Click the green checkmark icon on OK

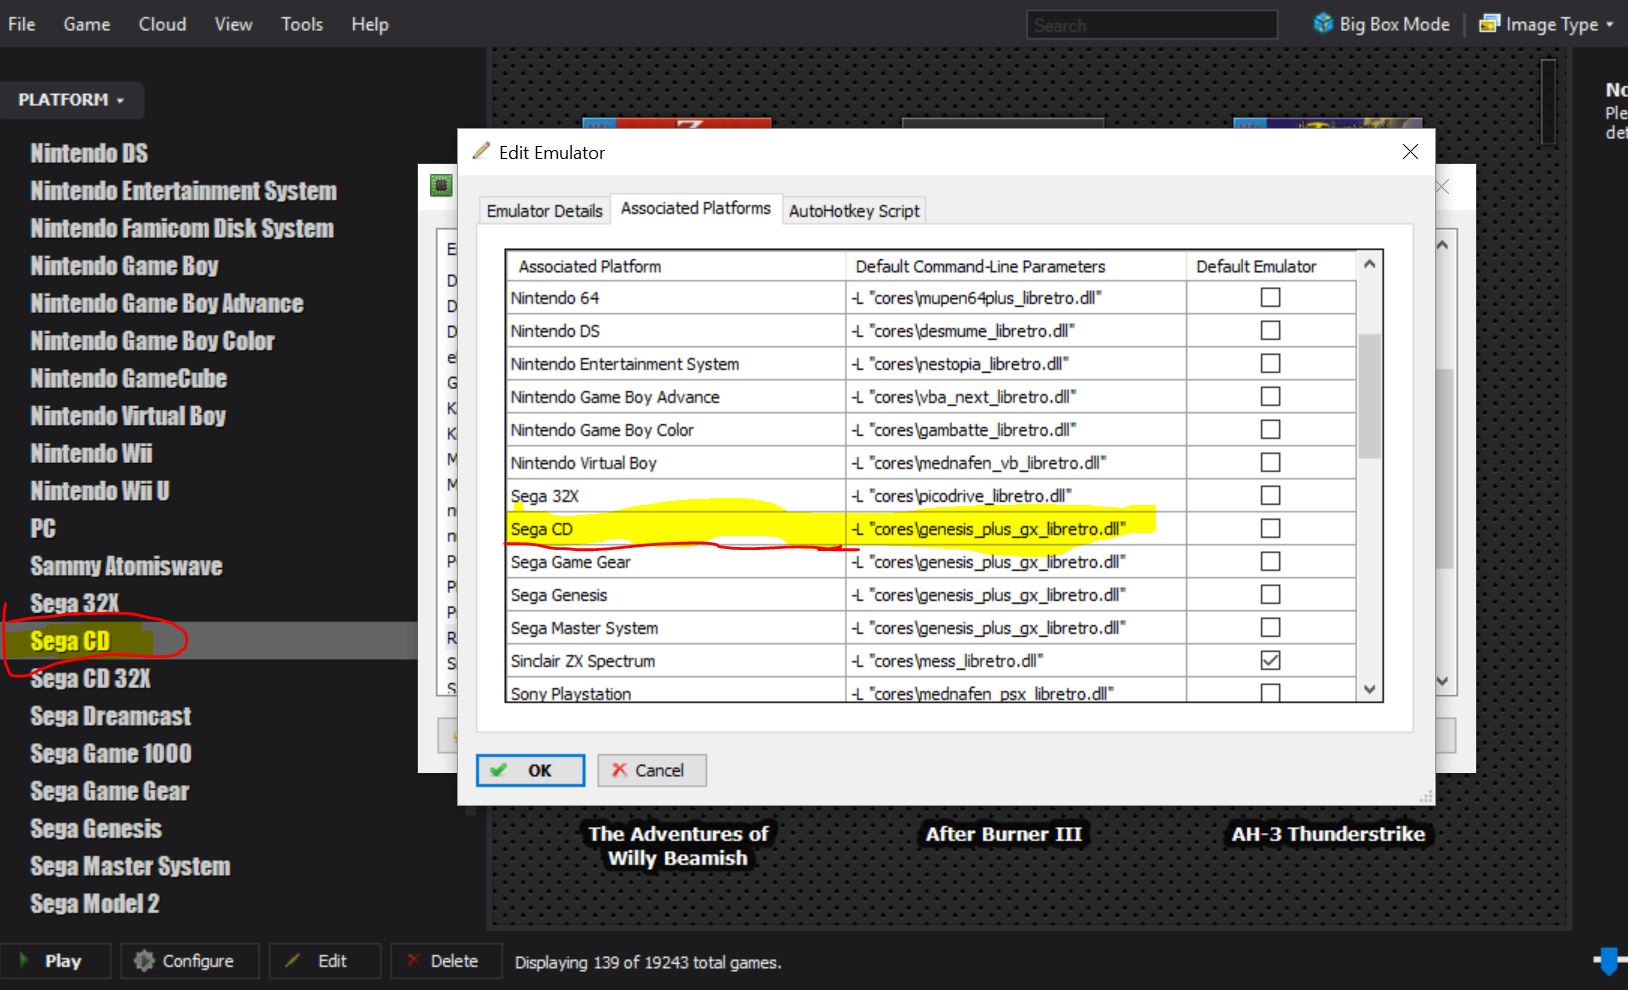click(x=498, y=770)
